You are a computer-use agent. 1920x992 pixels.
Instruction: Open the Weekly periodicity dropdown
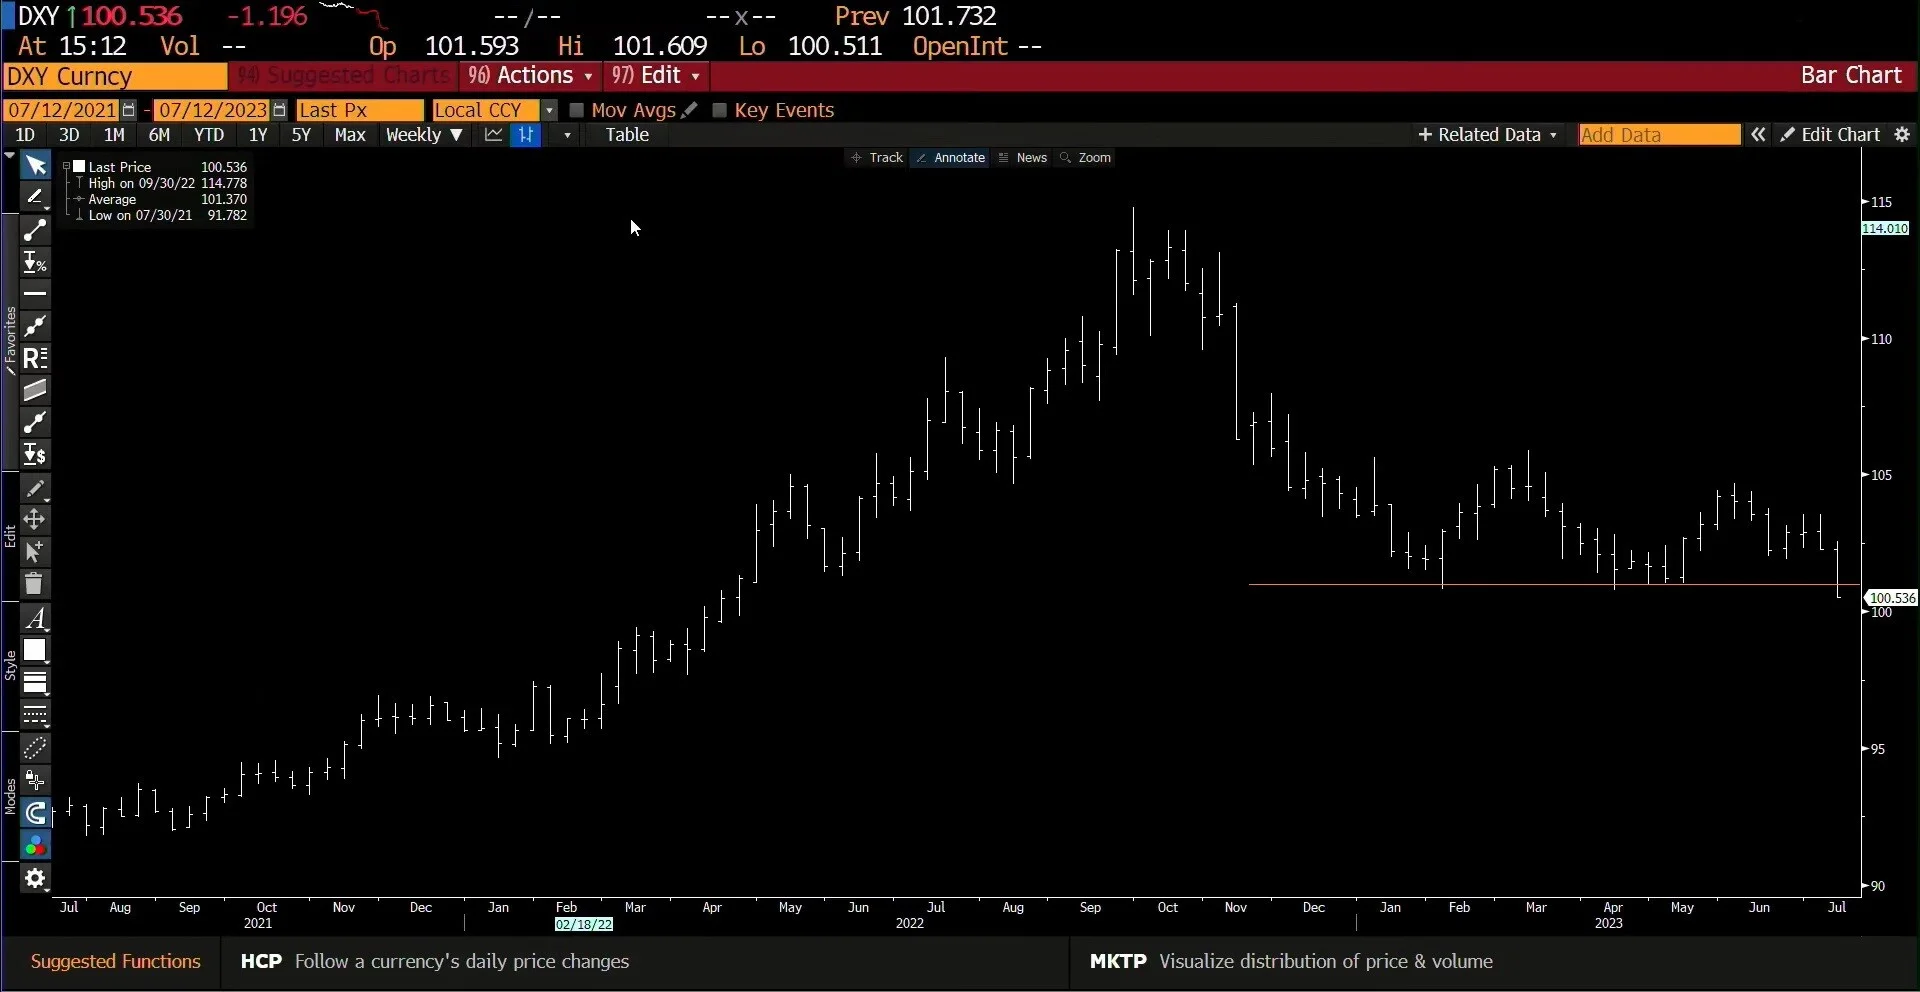point(424,135)
